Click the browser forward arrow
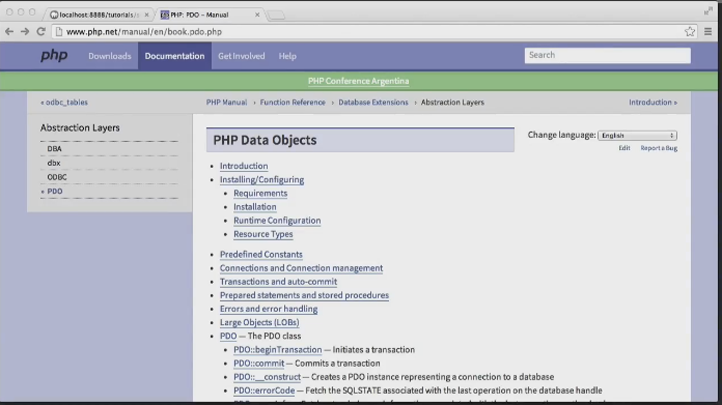This screenshot has width=722, height=405. [25, 31]
